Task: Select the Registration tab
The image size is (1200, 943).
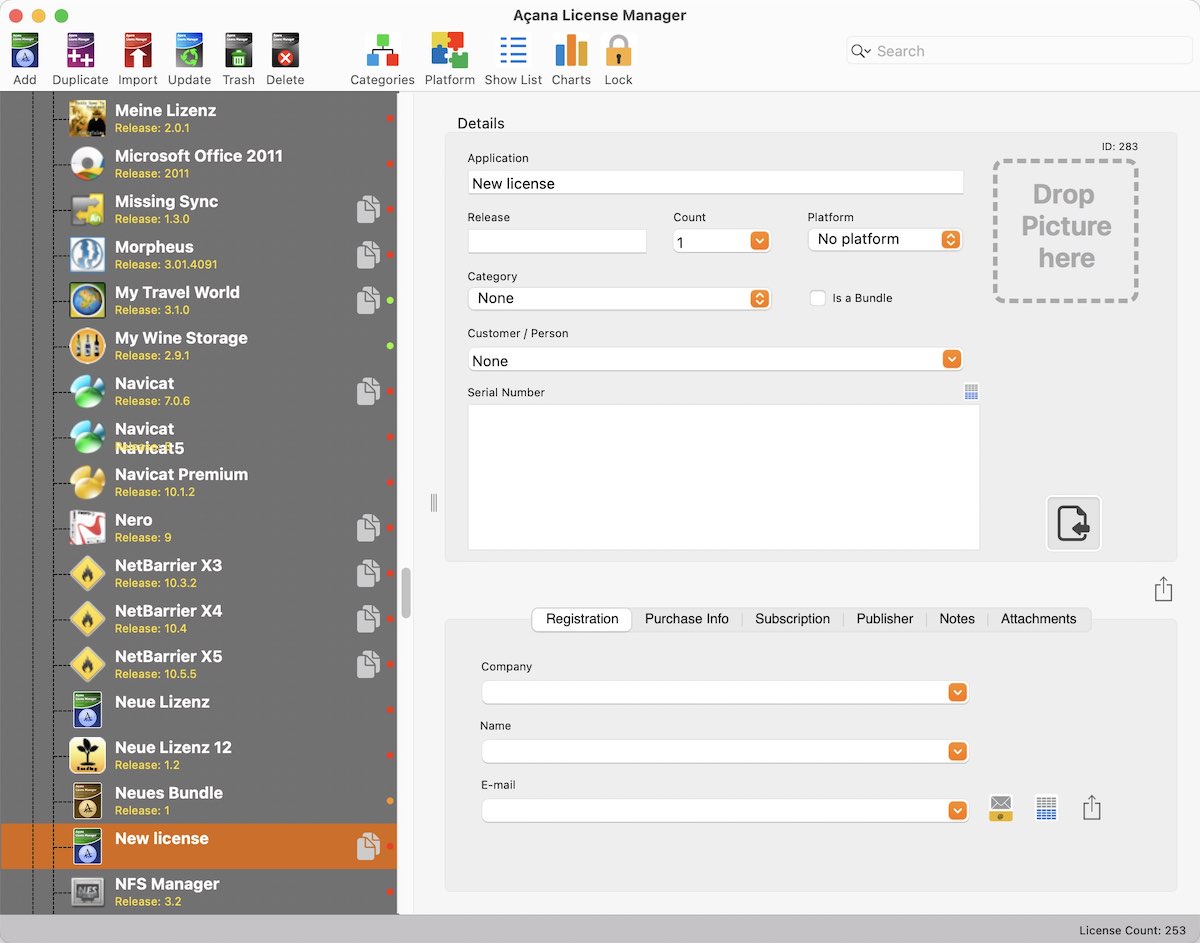Action: click(x=582, y=619)
